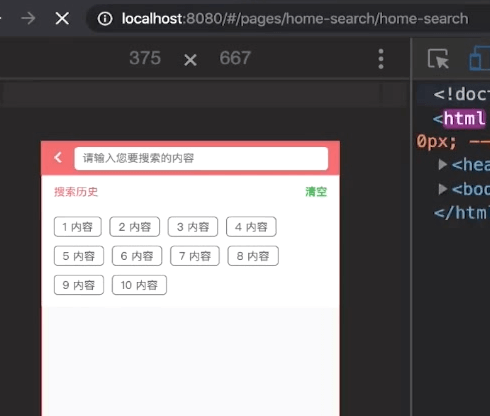The width and height of the screenshot is (490, 416).
Task: Click the green 清空 clear link
Action: [316, 192]
